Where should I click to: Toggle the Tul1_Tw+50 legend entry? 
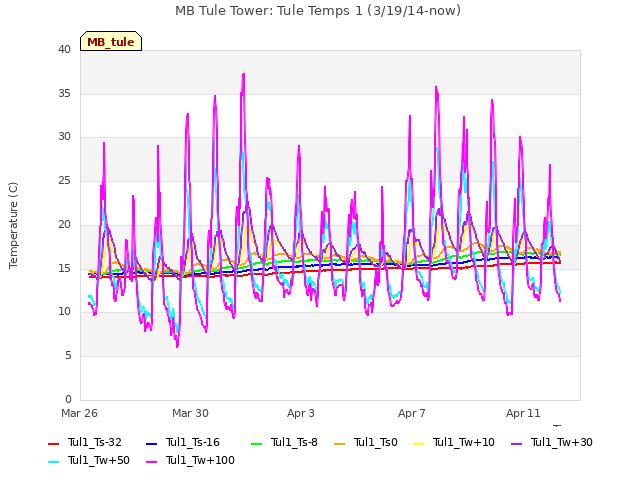(x=89, y=460)
